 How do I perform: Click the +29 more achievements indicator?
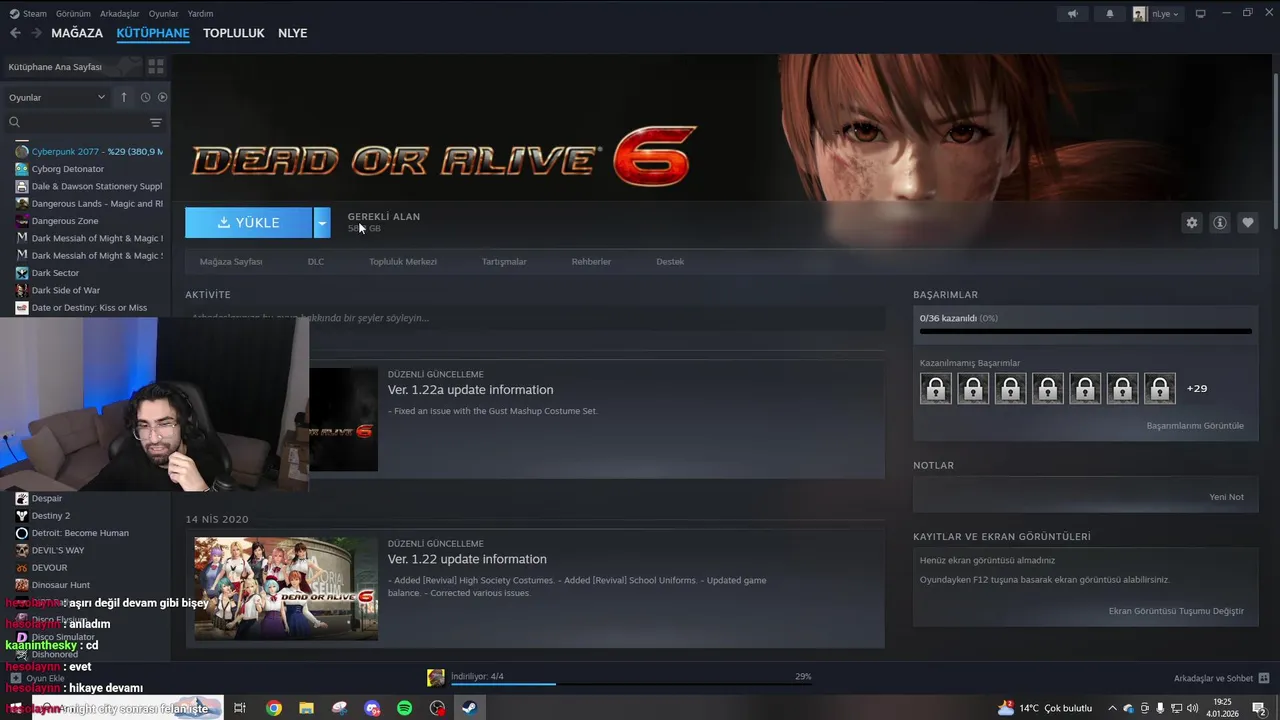[1196, 388]
